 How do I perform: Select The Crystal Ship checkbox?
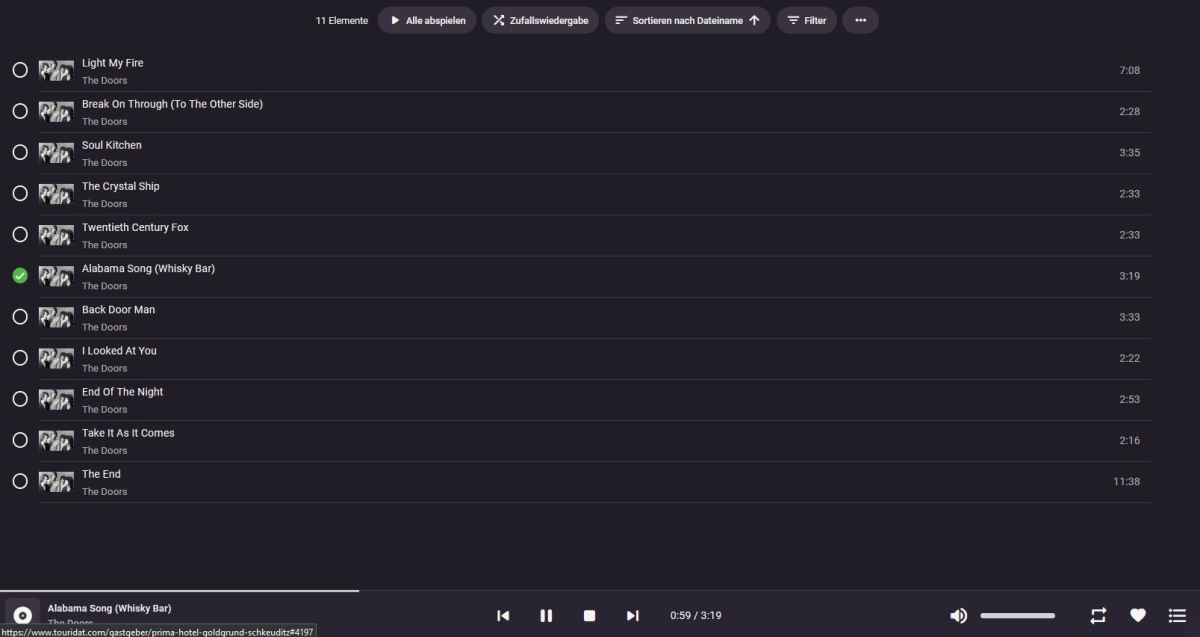(x=20, y=193)
